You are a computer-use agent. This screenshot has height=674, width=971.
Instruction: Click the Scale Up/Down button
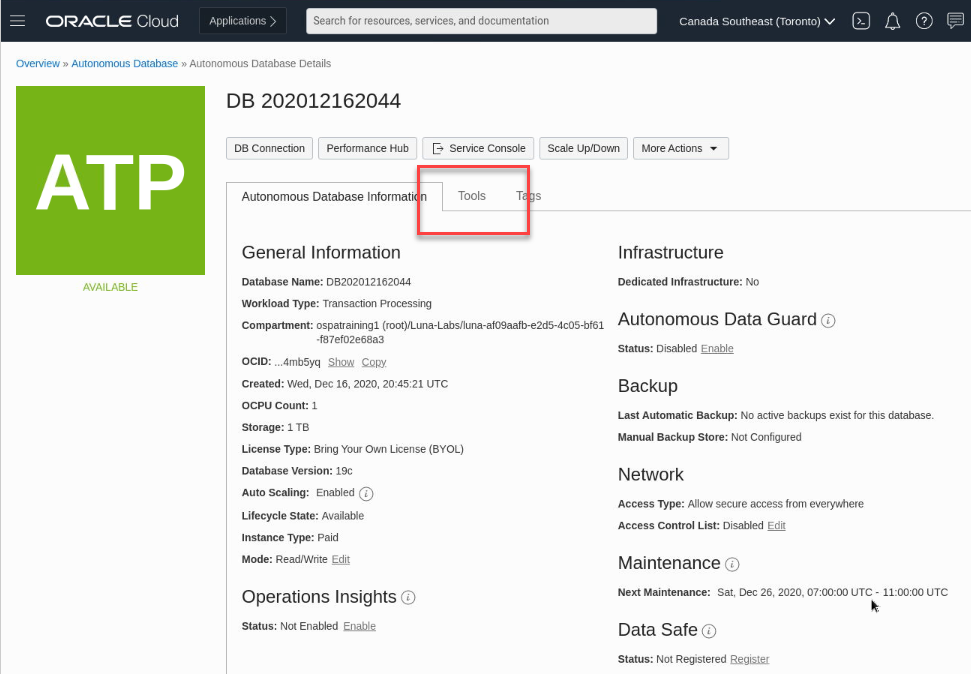click(x=583, y=149)
